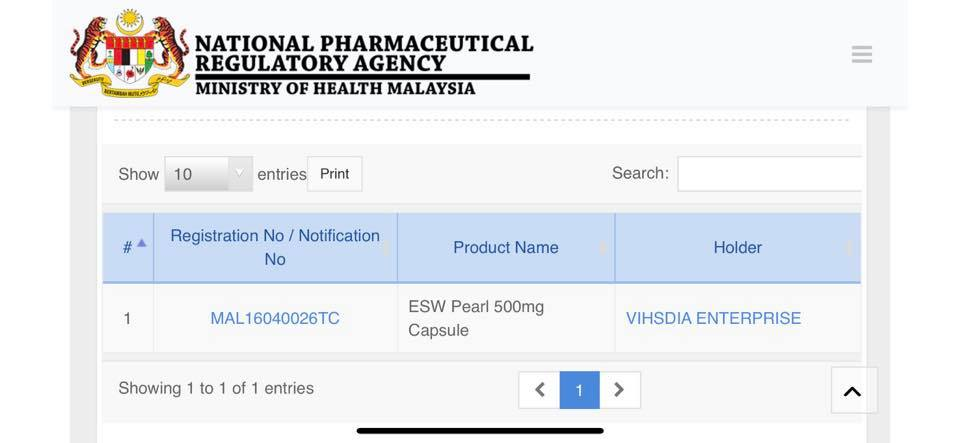Click the National Pharmaceutical Regulatory Agency title
Image resolution: width=960 pixels, height=443 pixels.
363,55
